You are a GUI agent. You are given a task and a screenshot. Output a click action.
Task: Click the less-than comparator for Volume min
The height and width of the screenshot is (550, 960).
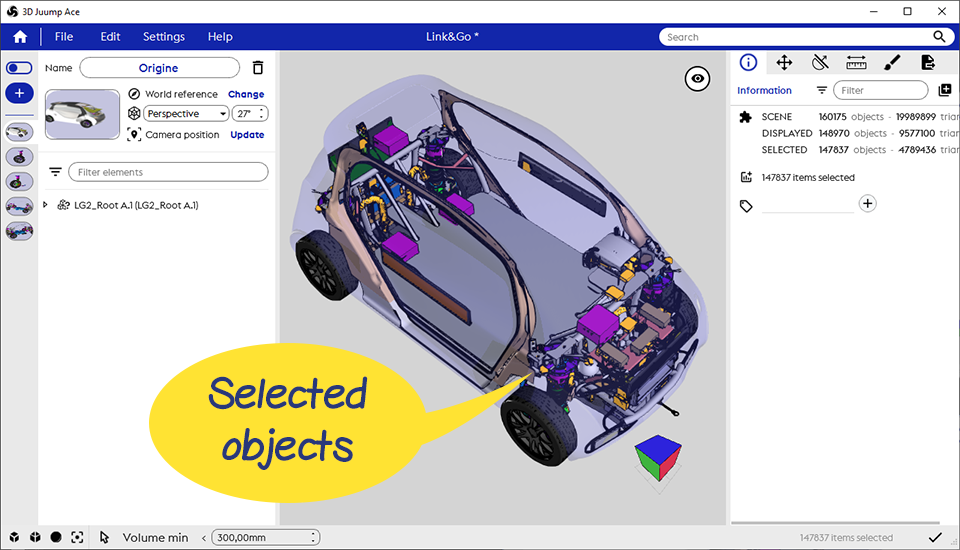(204, 538)
